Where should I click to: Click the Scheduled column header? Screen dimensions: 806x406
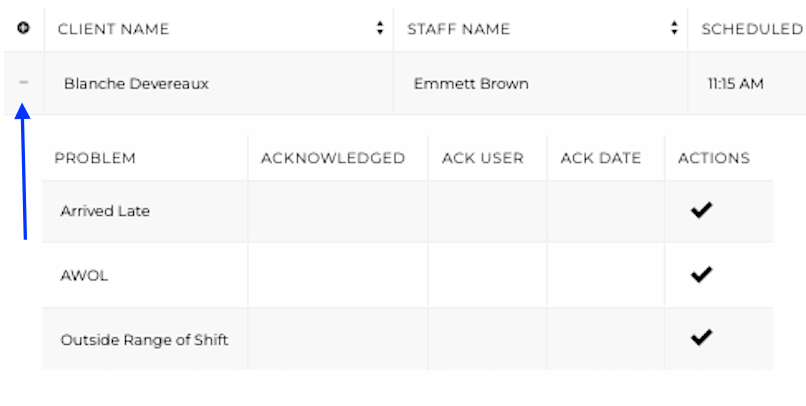pos(751,29)
